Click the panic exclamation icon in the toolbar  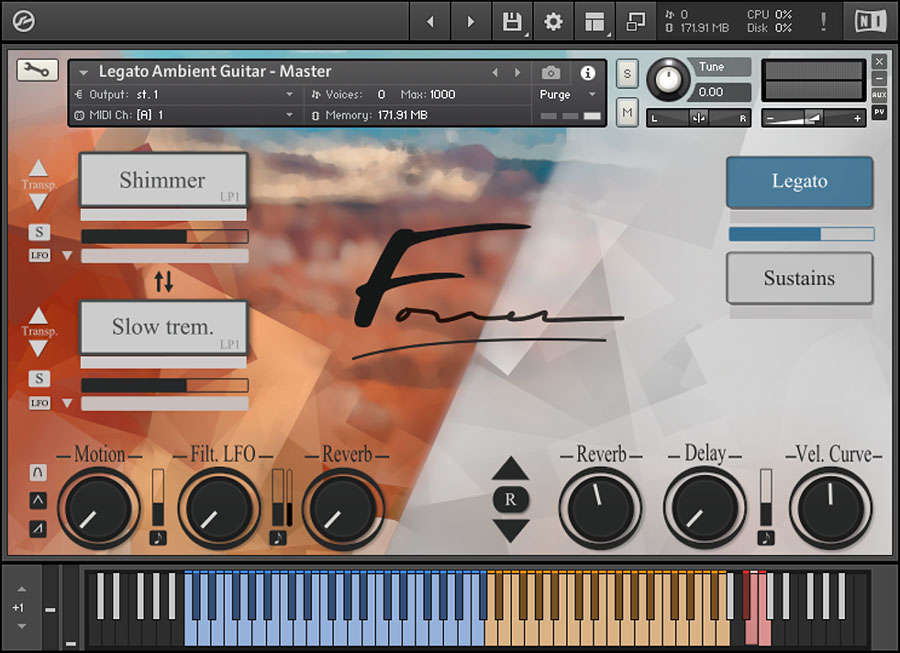pyautogui.click(x=822, y=21)
